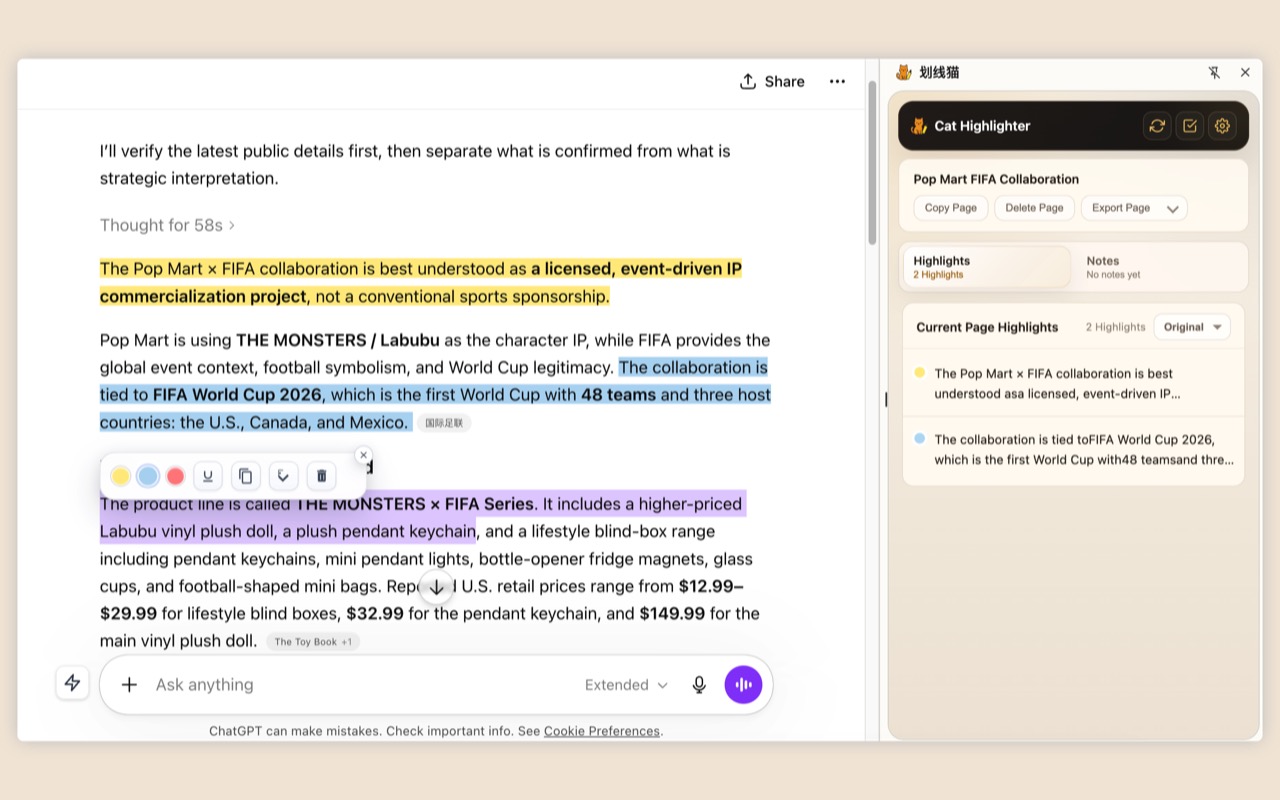Screen dimensions: 1280x800
Task: Expand the 'Thought for 58s' section
Action: coord(167,225)
